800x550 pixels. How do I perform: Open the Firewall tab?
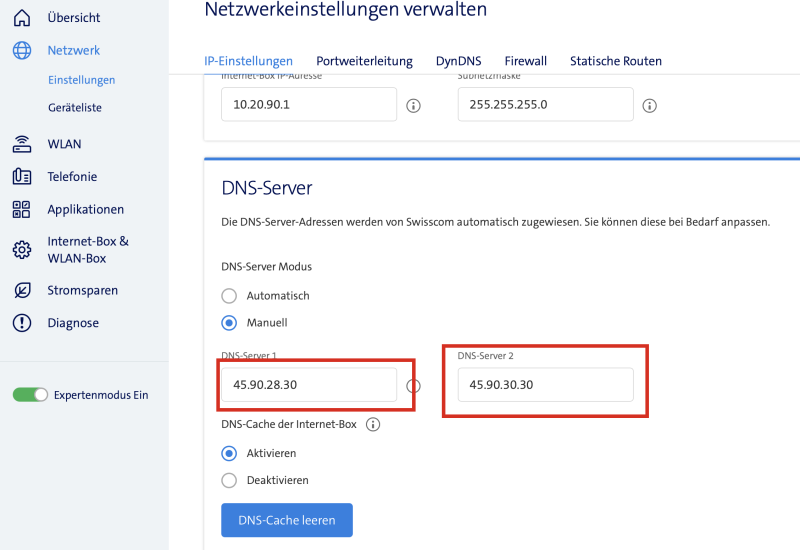click(525, 61)
